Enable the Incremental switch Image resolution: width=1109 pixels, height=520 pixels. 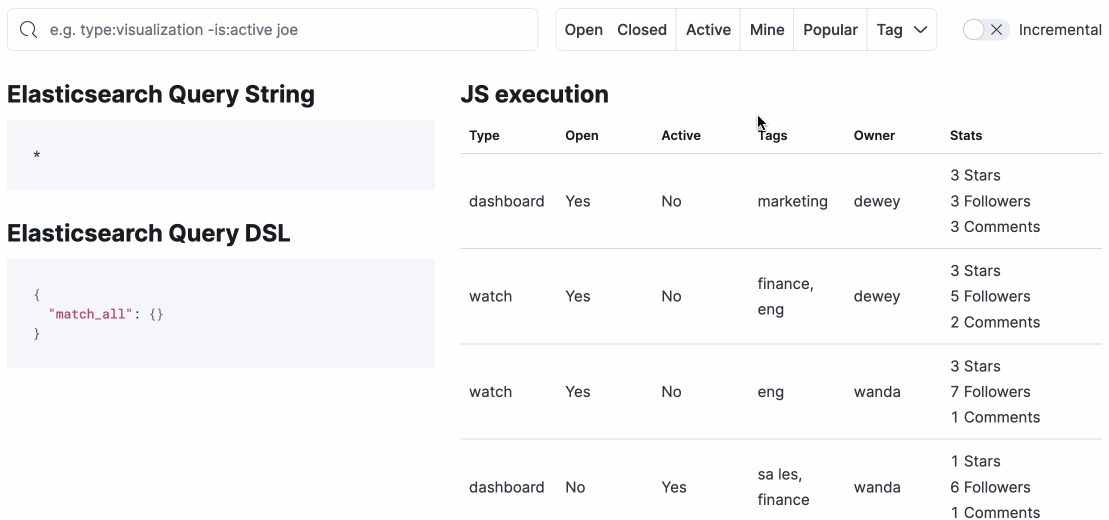tap(984, 30)
